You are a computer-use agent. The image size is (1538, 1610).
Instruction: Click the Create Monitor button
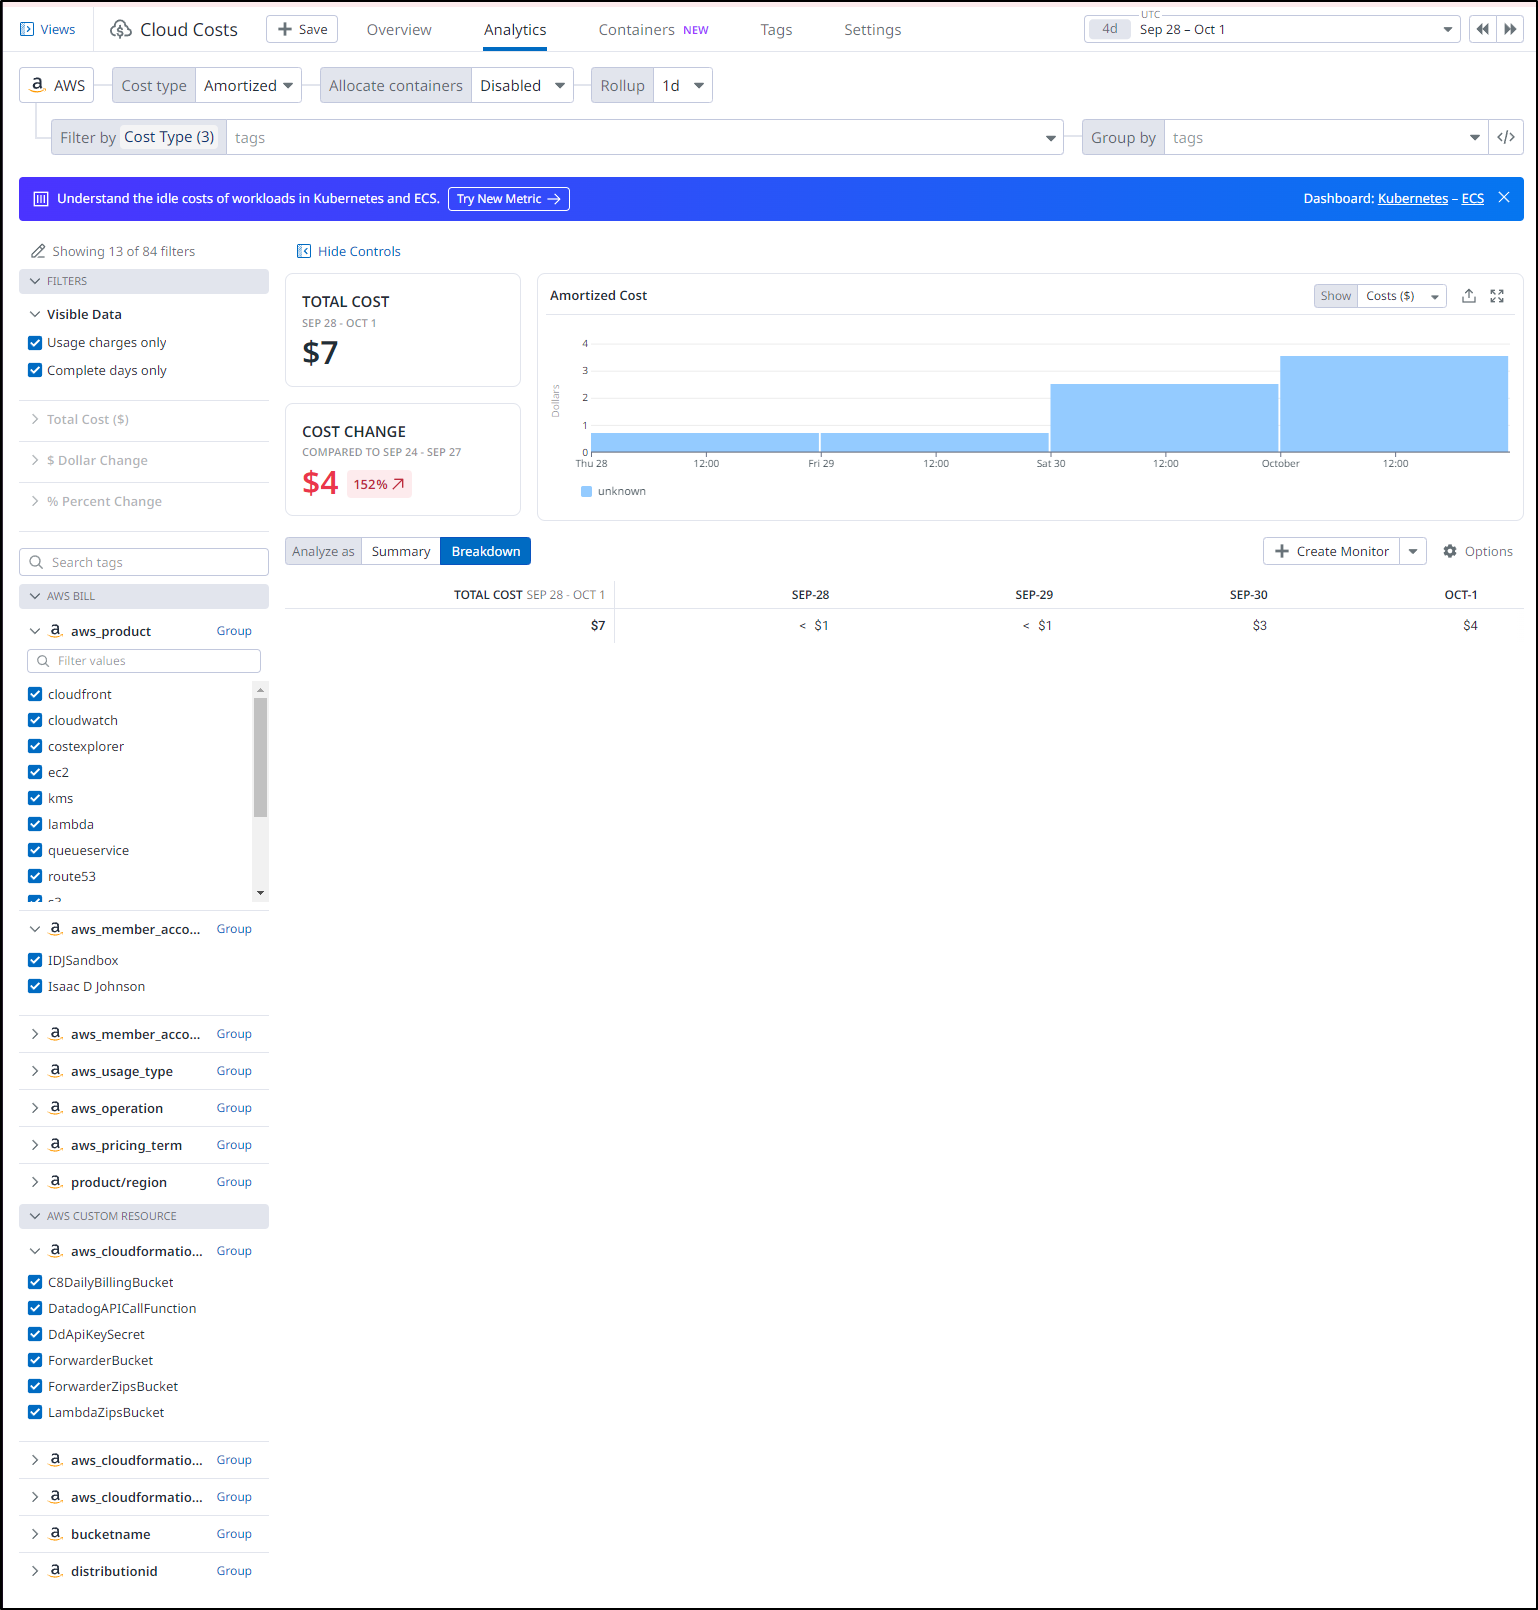coord(1332,551)
